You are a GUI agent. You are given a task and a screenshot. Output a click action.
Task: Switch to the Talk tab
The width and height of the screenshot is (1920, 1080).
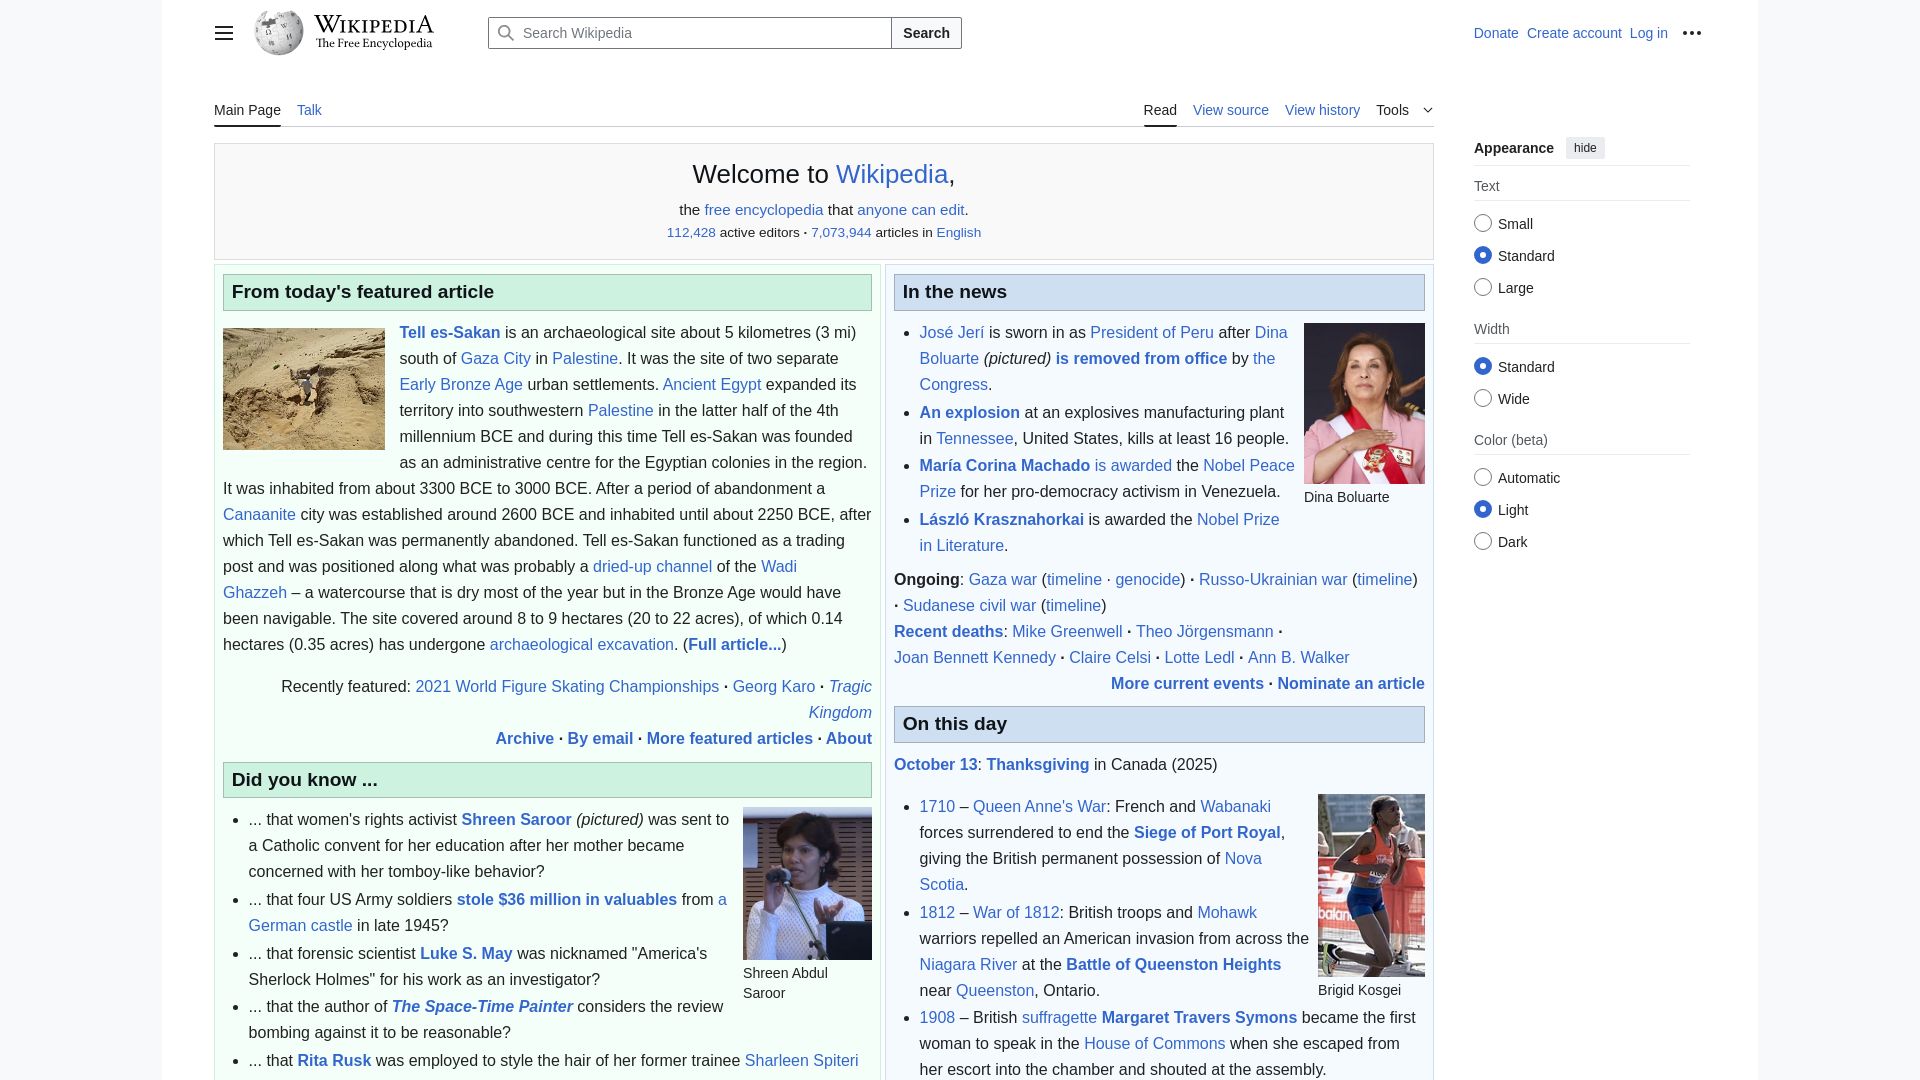309,110
